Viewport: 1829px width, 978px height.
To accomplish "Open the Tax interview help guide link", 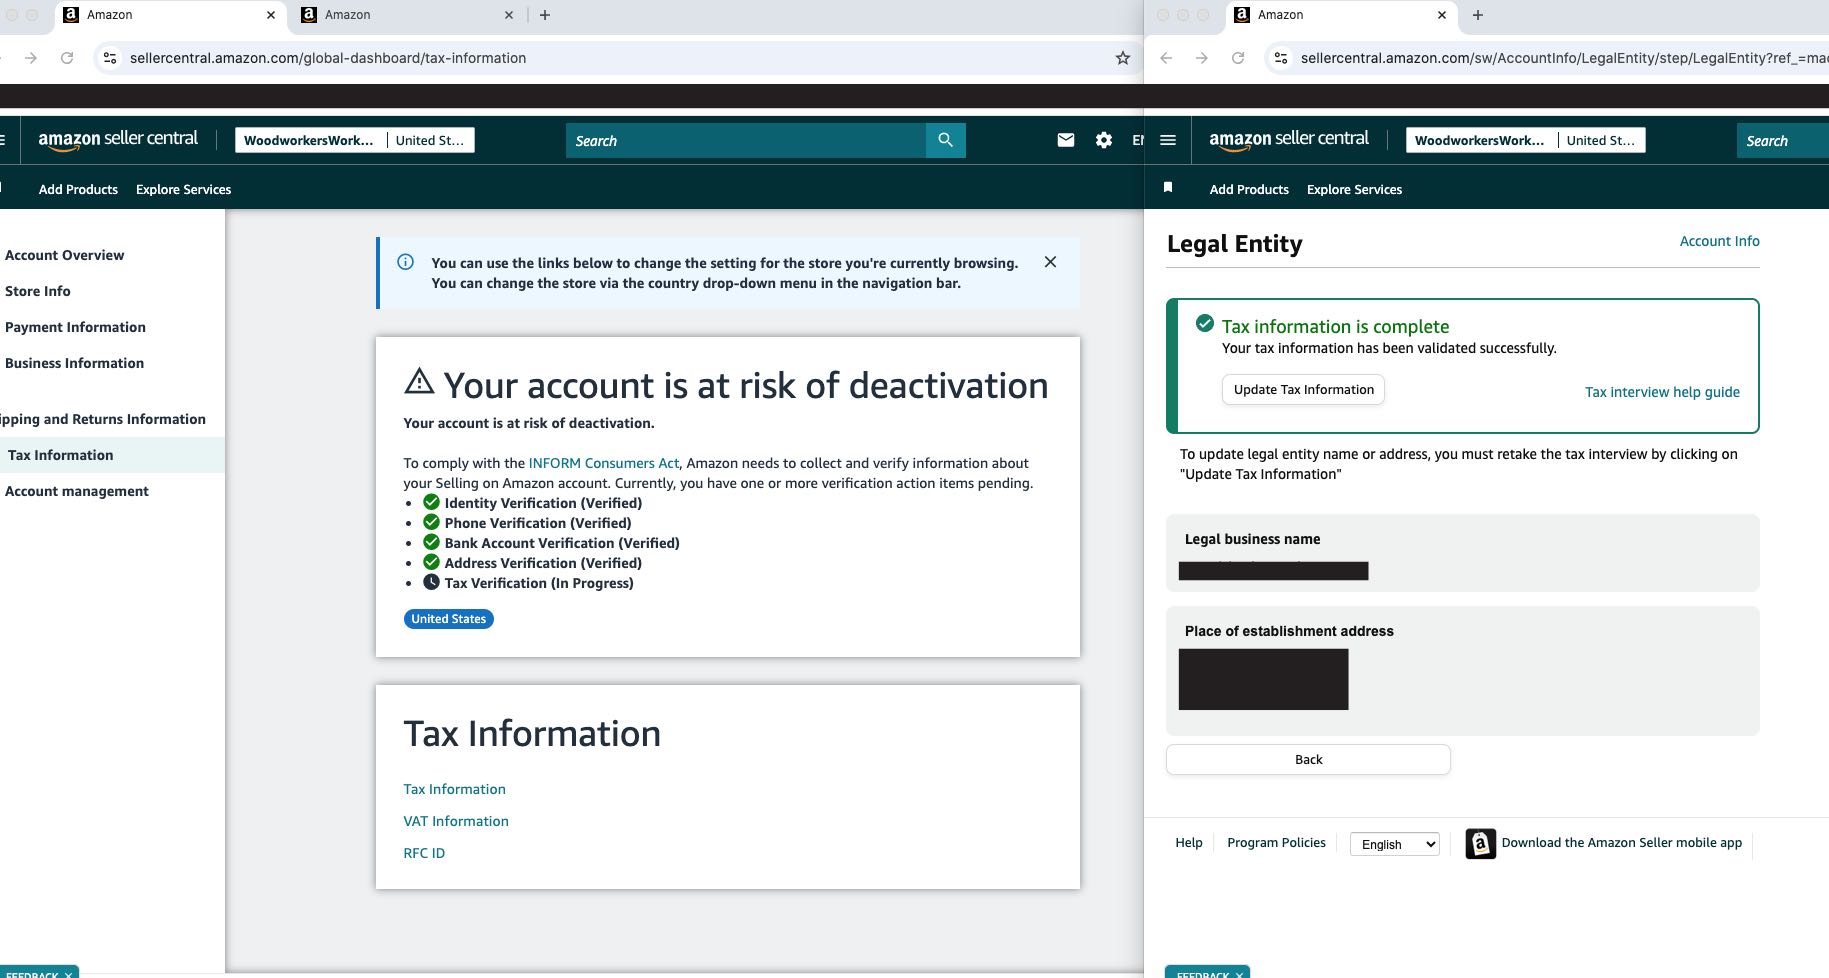I will [1662, 392].
